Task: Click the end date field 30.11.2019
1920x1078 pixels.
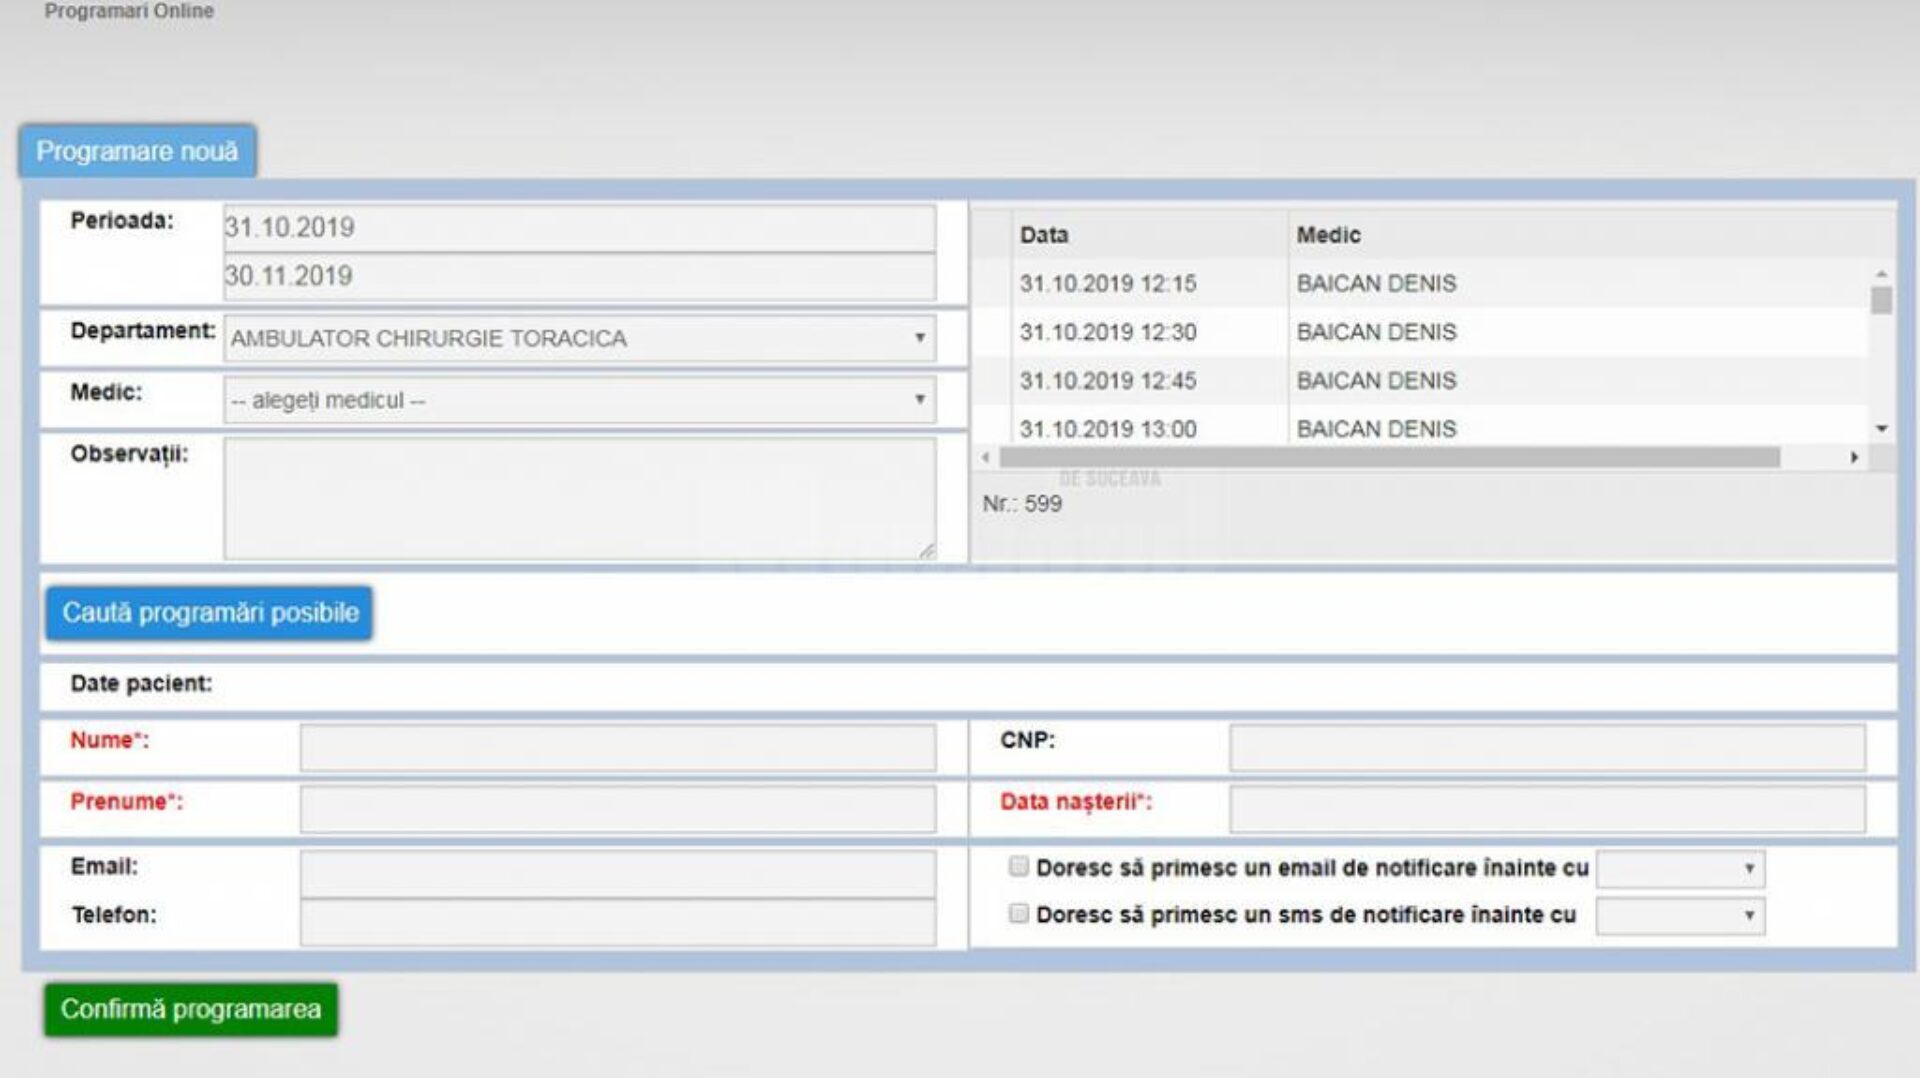Action: [580, 277]
